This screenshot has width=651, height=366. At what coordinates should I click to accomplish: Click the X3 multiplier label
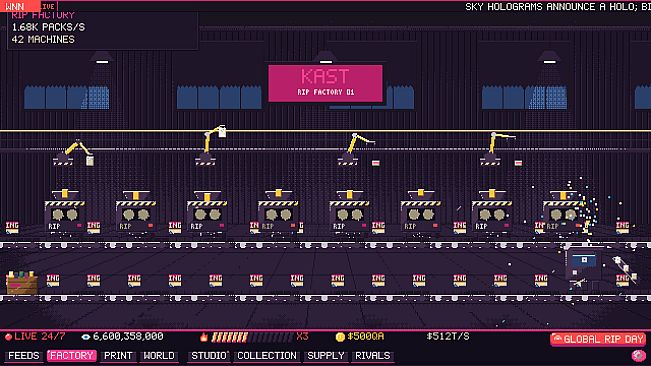coord(302,337)
